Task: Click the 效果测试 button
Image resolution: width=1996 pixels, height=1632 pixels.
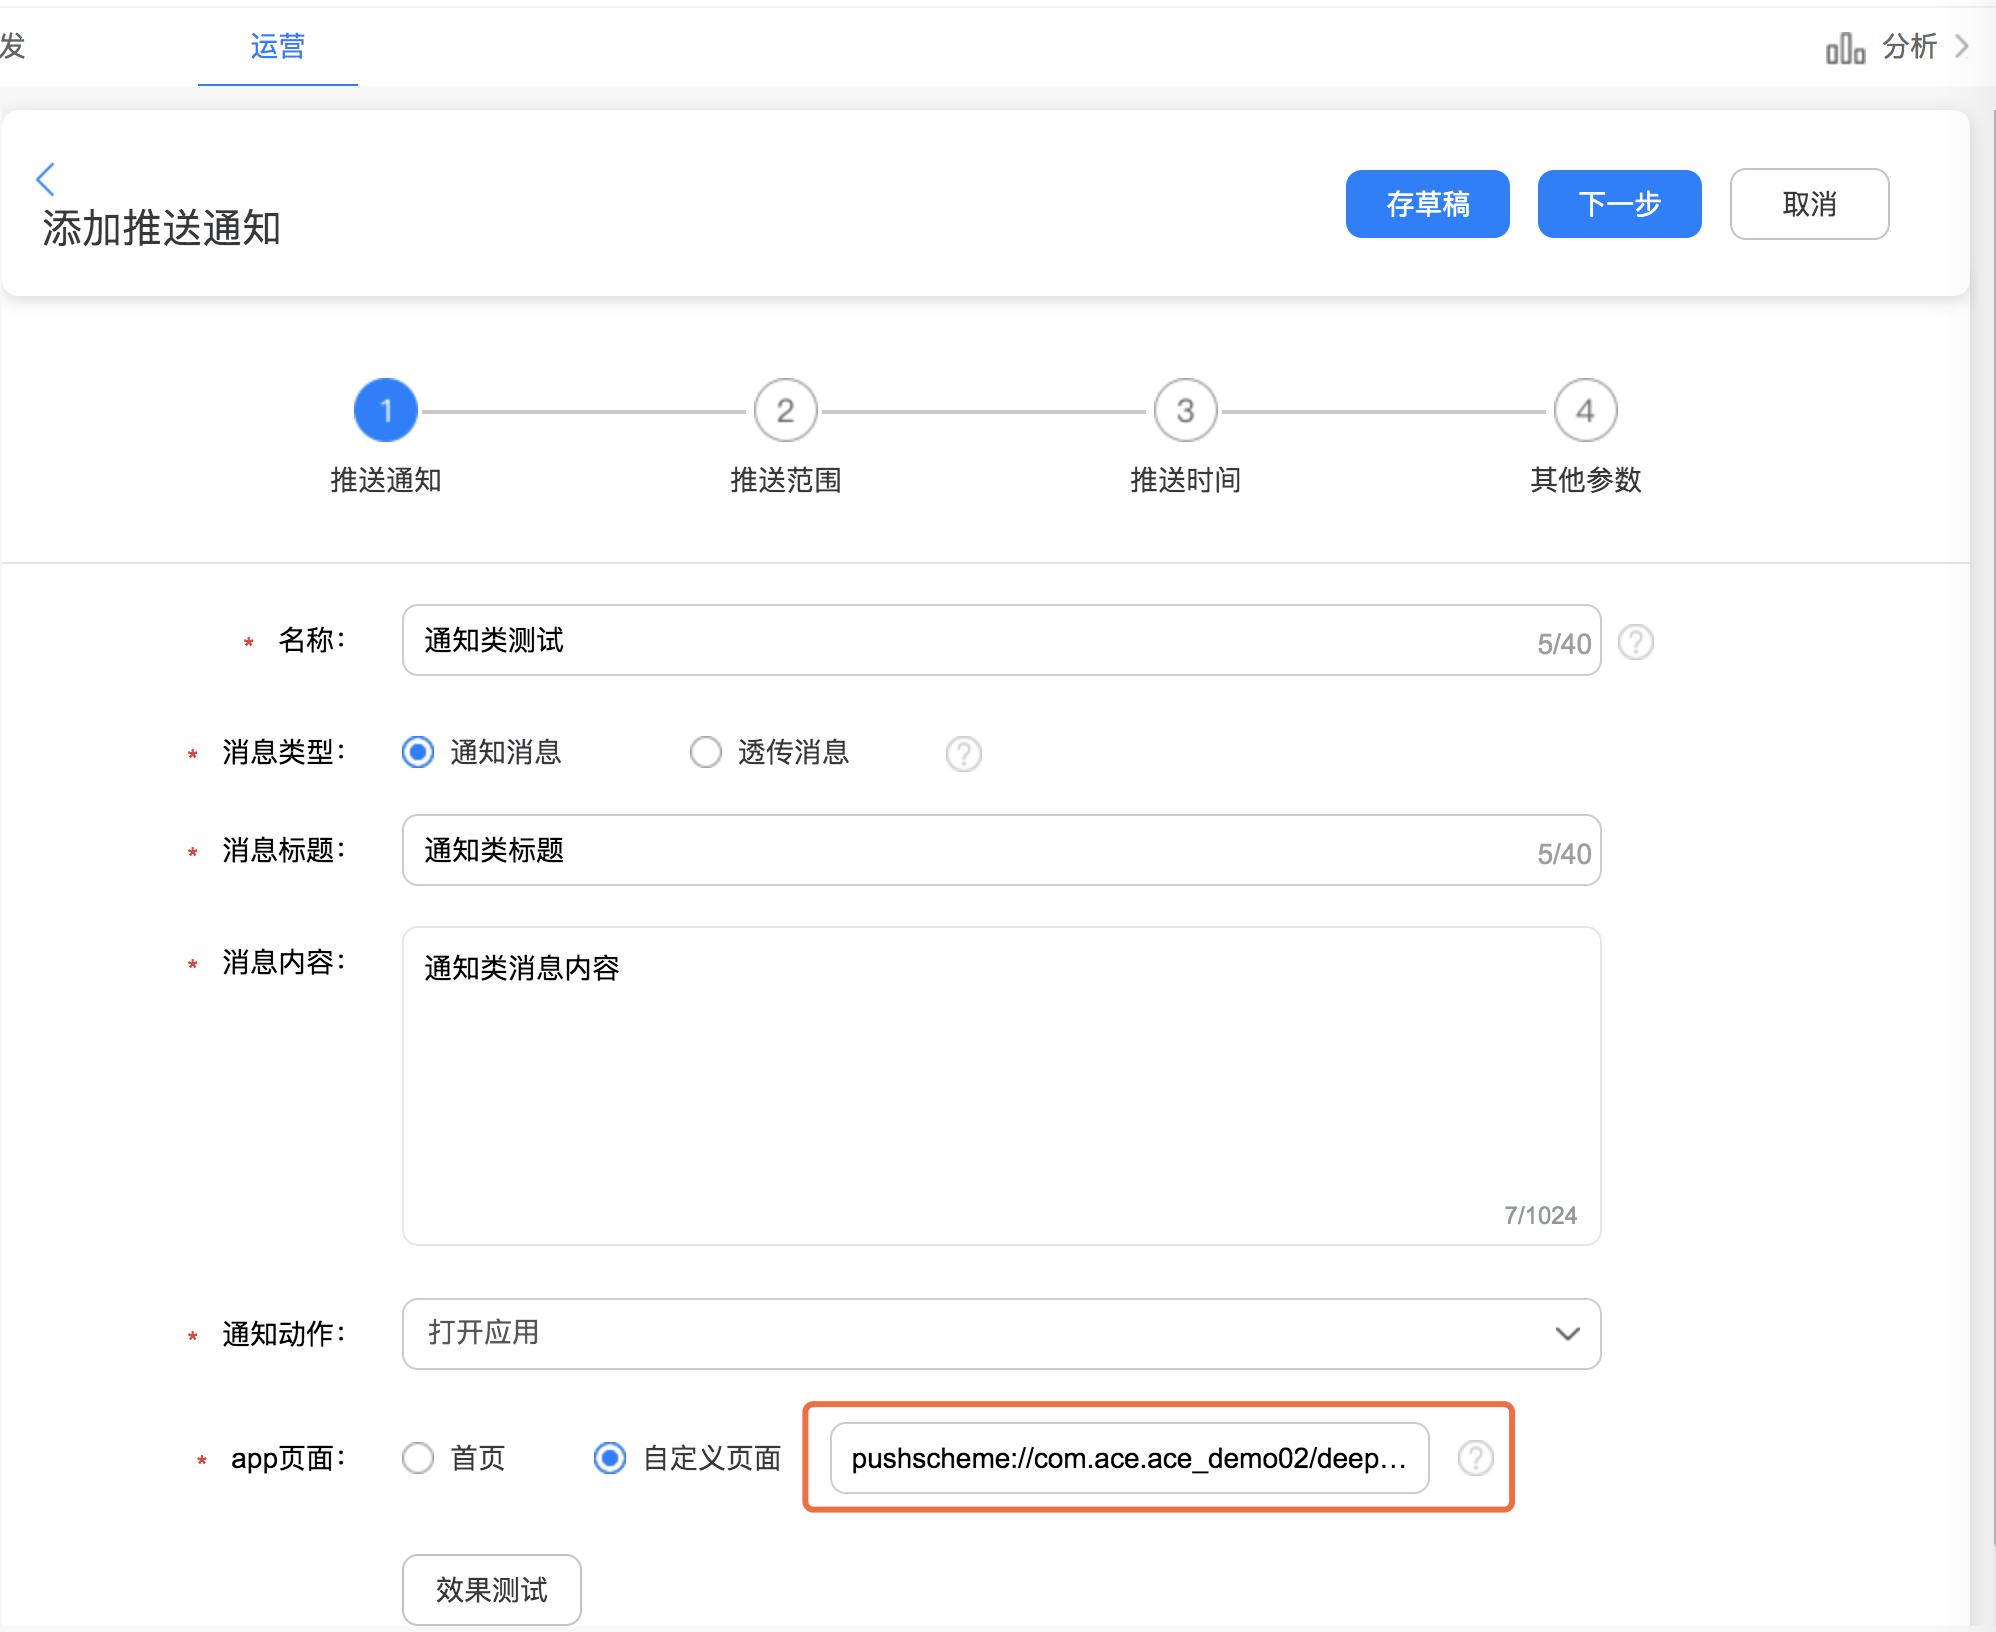Action: (x=491, y=1589)
